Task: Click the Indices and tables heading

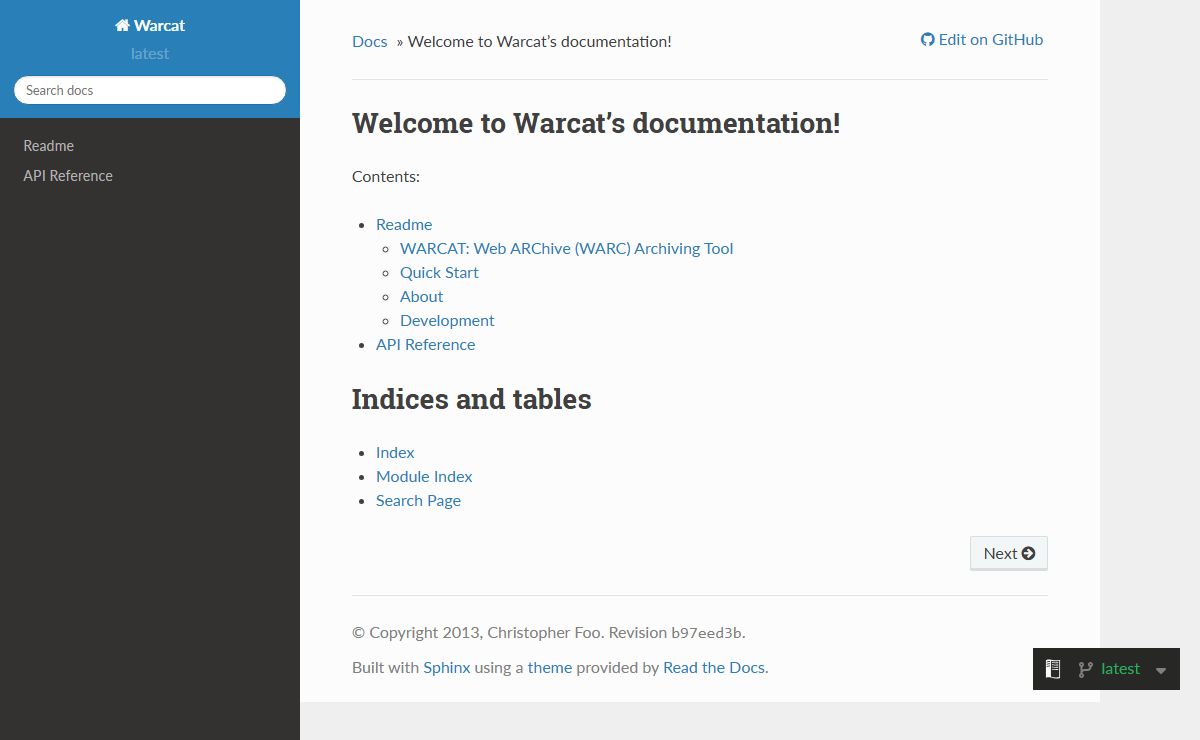Action: 471,399
